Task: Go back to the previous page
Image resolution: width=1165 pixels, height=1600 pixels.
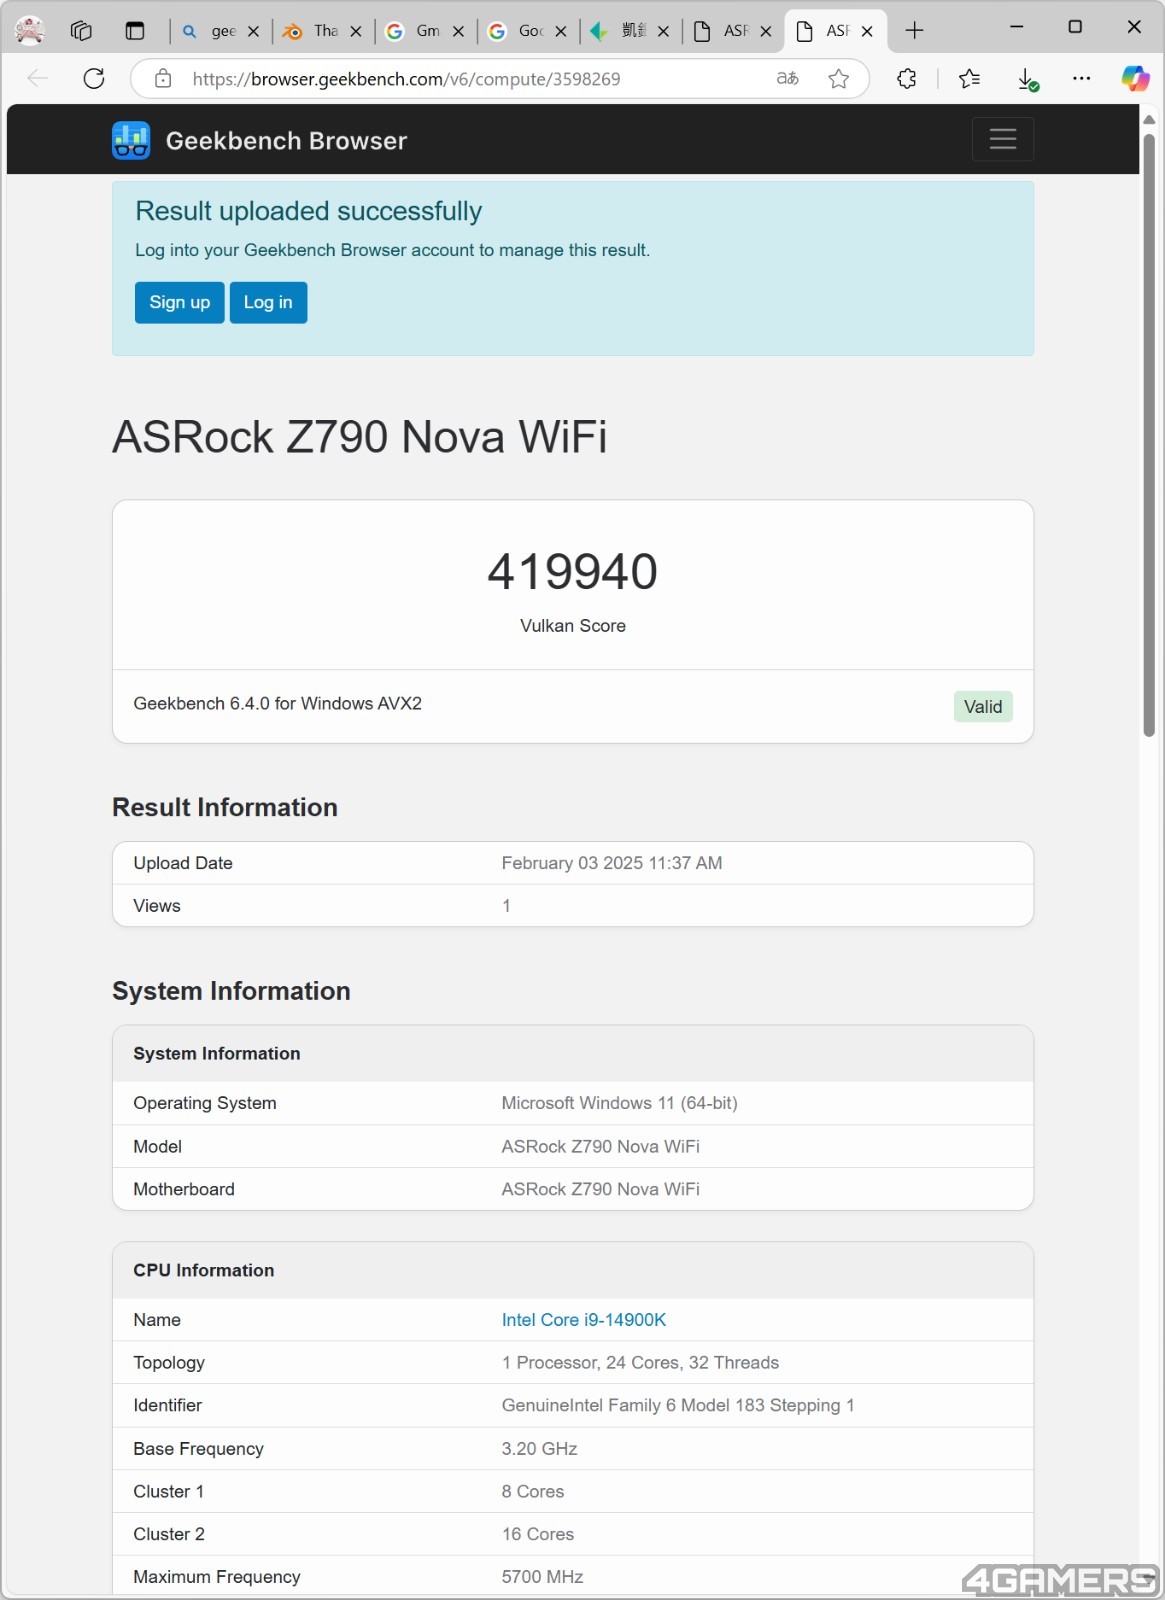Action: coord(38,78)
